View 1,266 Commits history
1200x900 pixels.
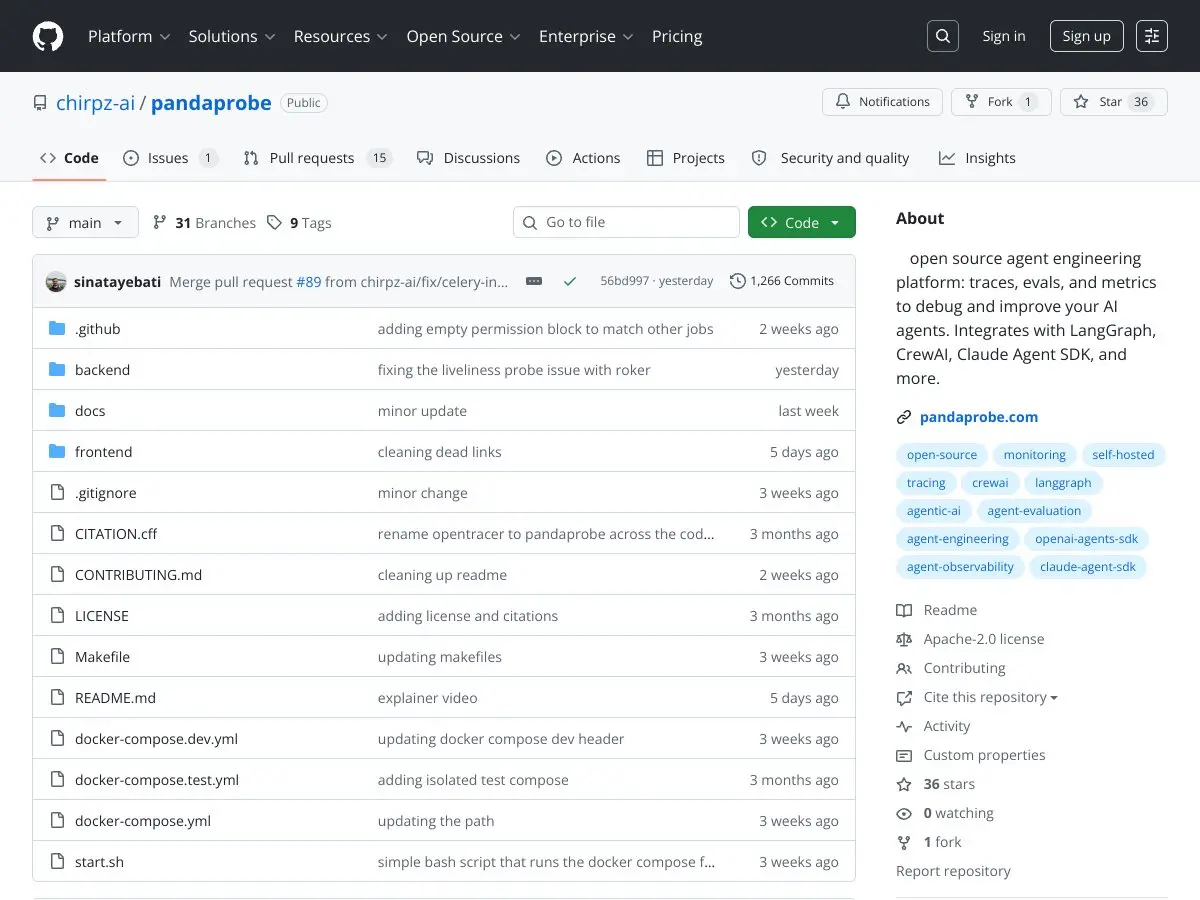tap(782, 281)
